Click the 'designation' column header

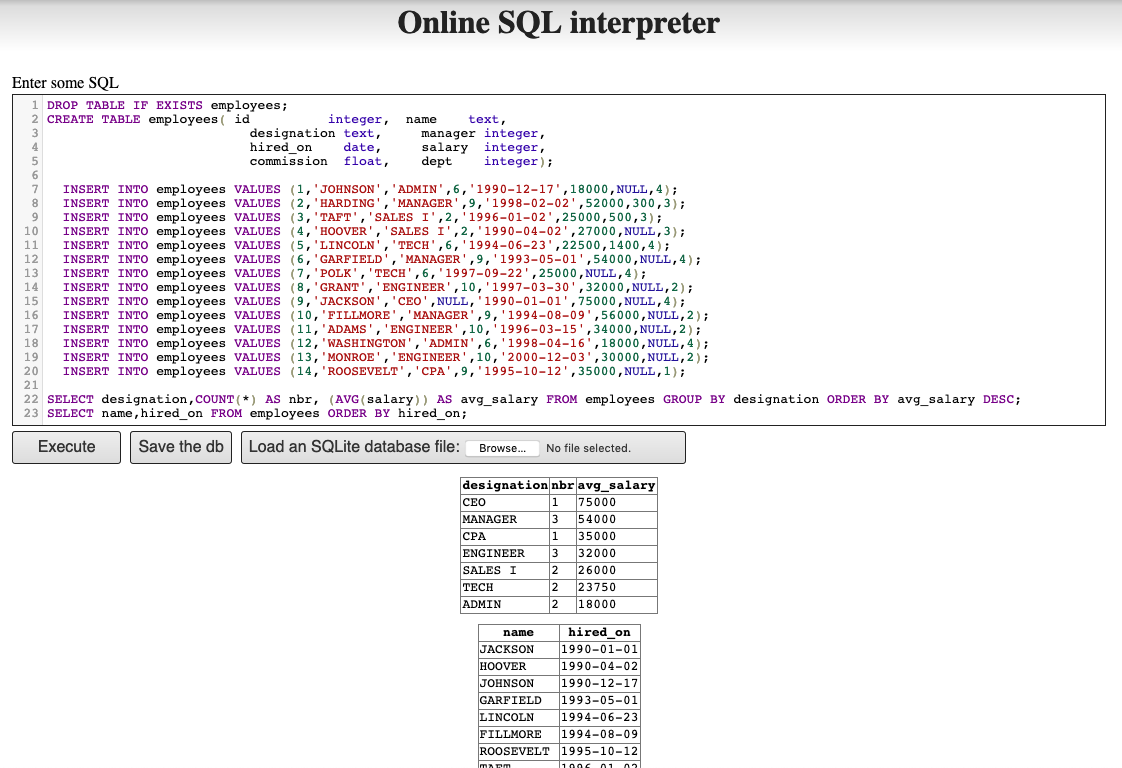pyautogui.click(x=505, y=485)
